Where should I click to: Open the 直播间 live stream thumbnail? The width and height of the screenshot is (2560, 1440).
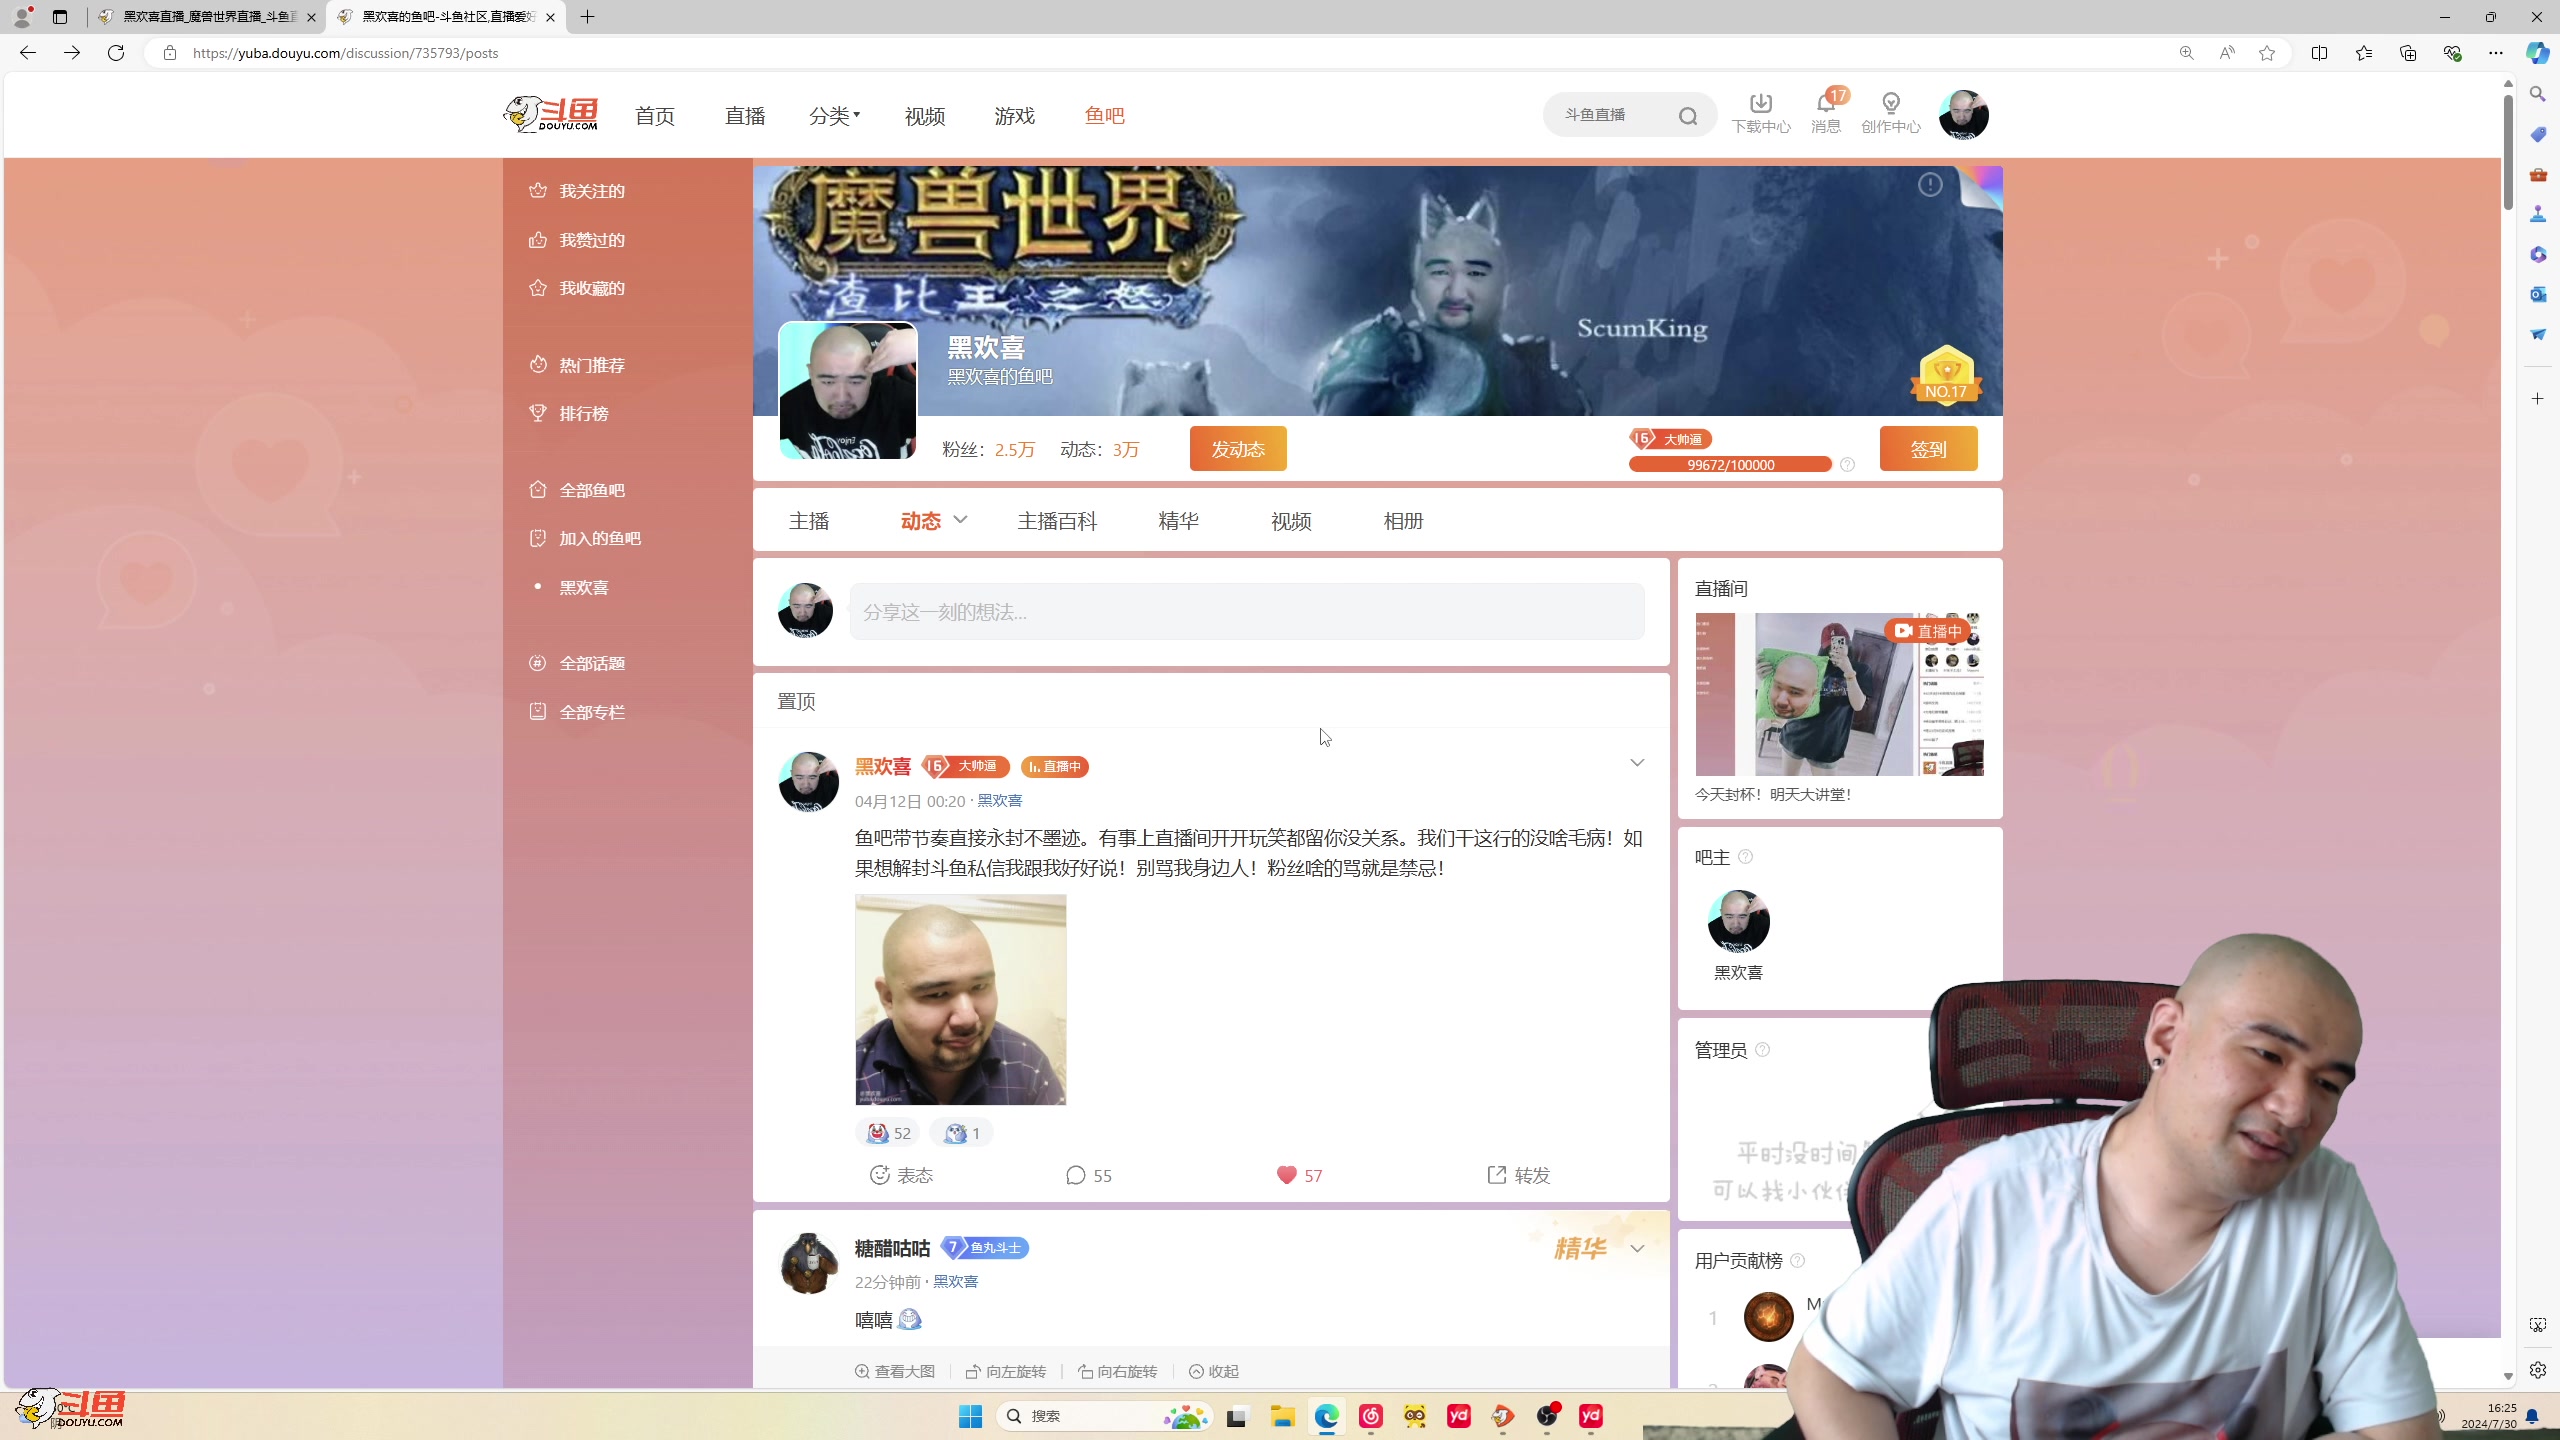1839,694
